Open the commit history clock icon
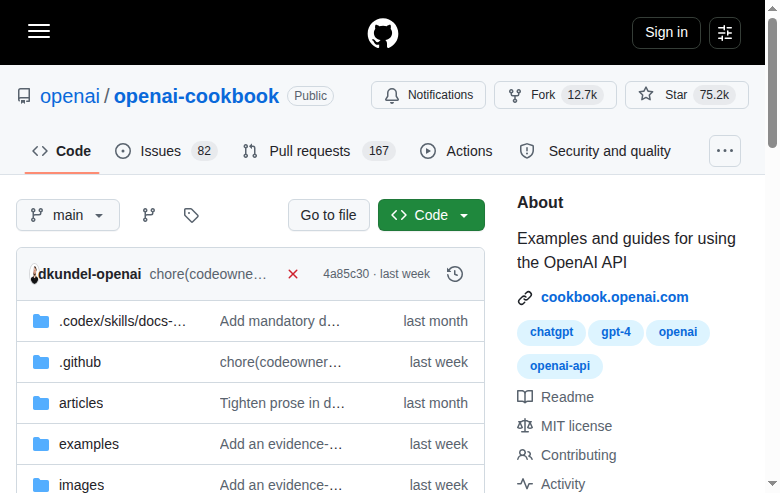This screenshot has height=493, width=780. click(x=455, y=274)
